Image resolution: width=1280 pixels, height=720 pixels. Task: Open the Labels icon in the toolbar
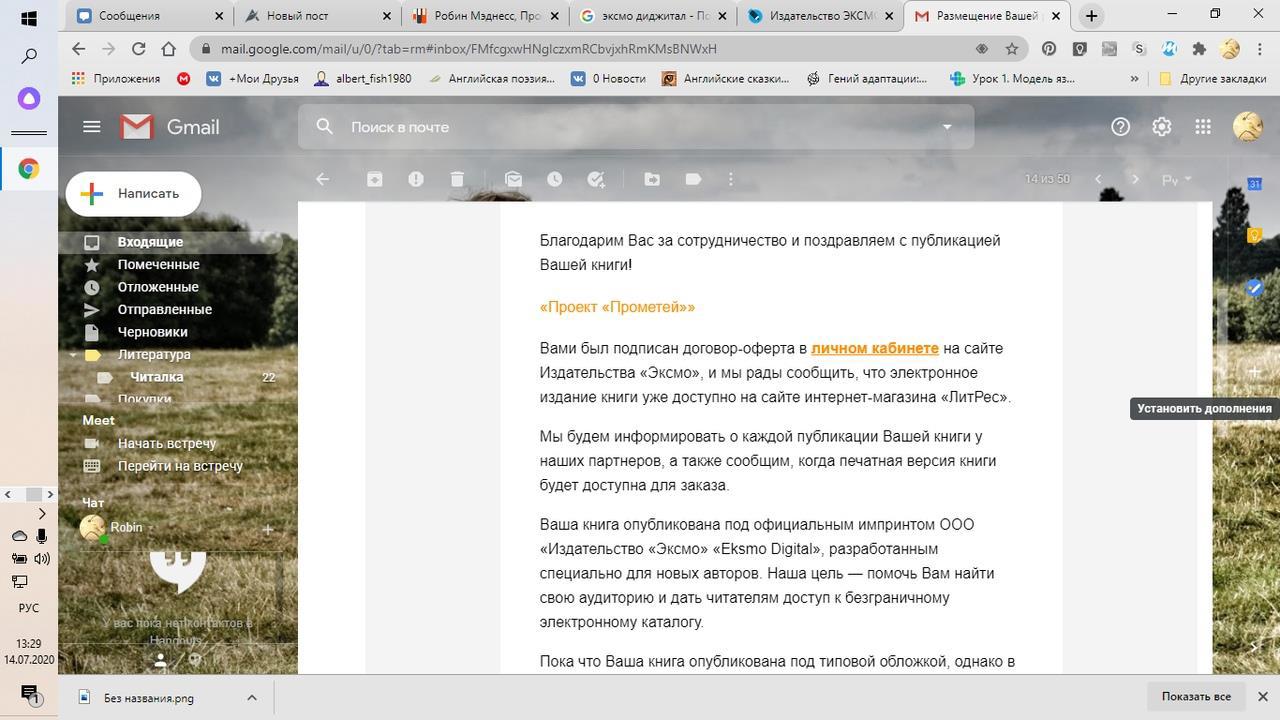point(693,179)
